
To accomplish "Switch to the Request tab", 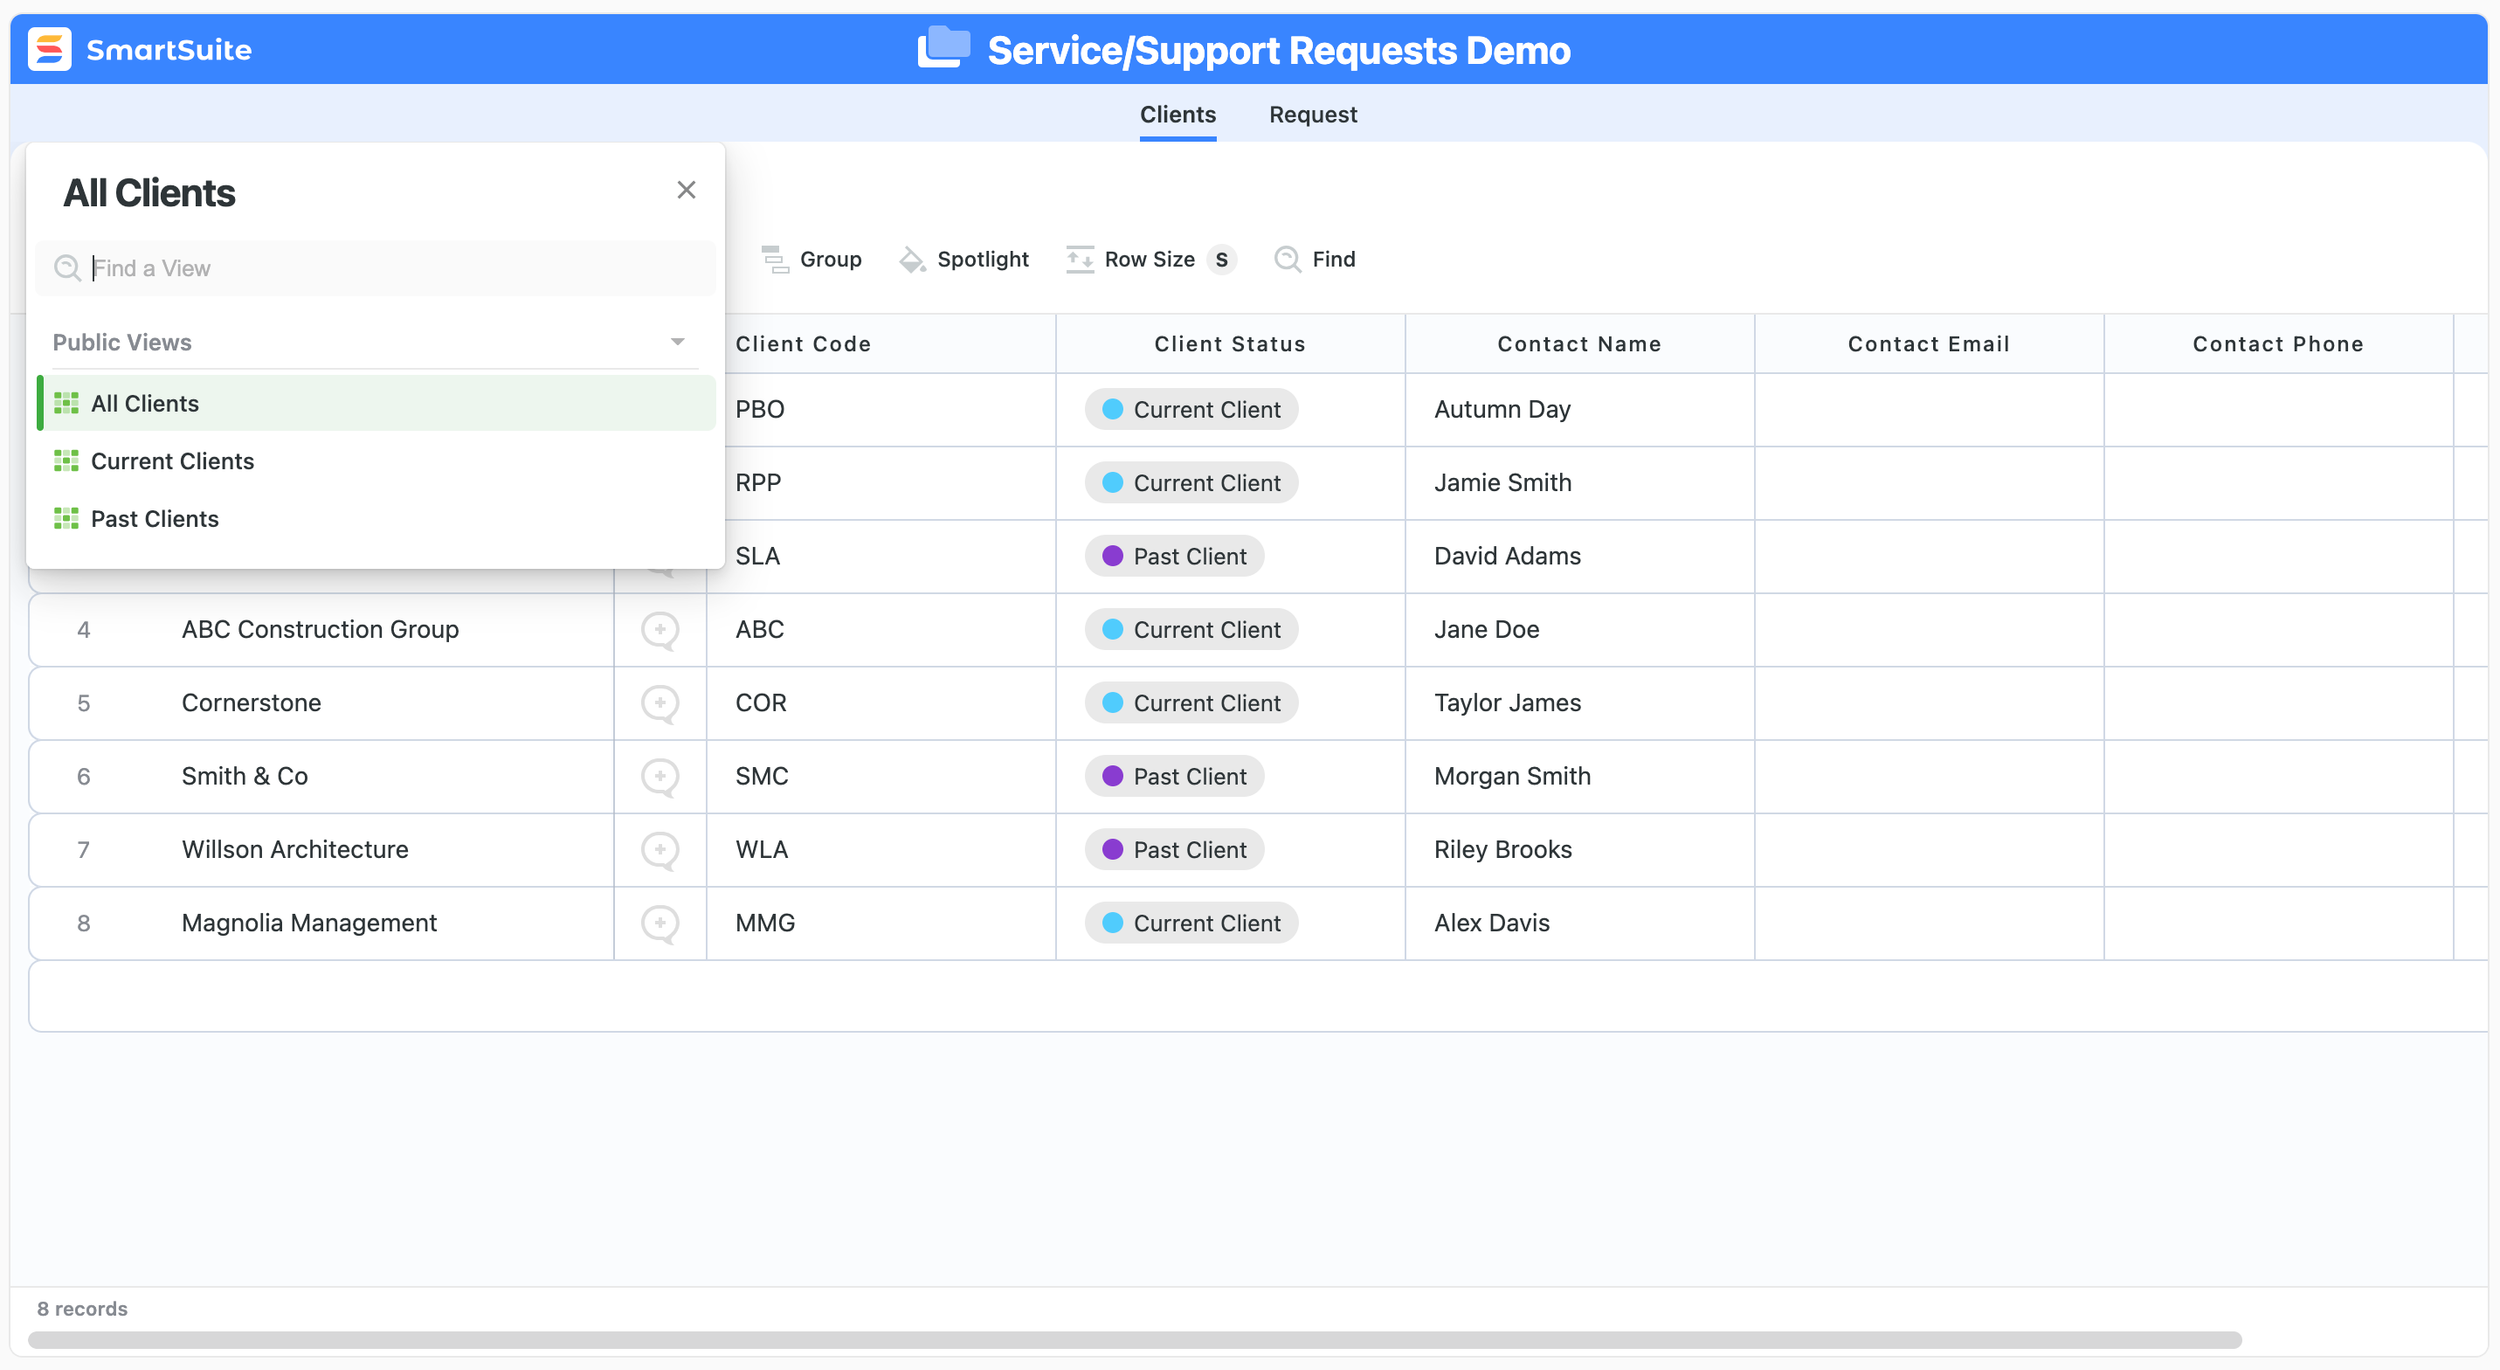I will point(1313,114).
